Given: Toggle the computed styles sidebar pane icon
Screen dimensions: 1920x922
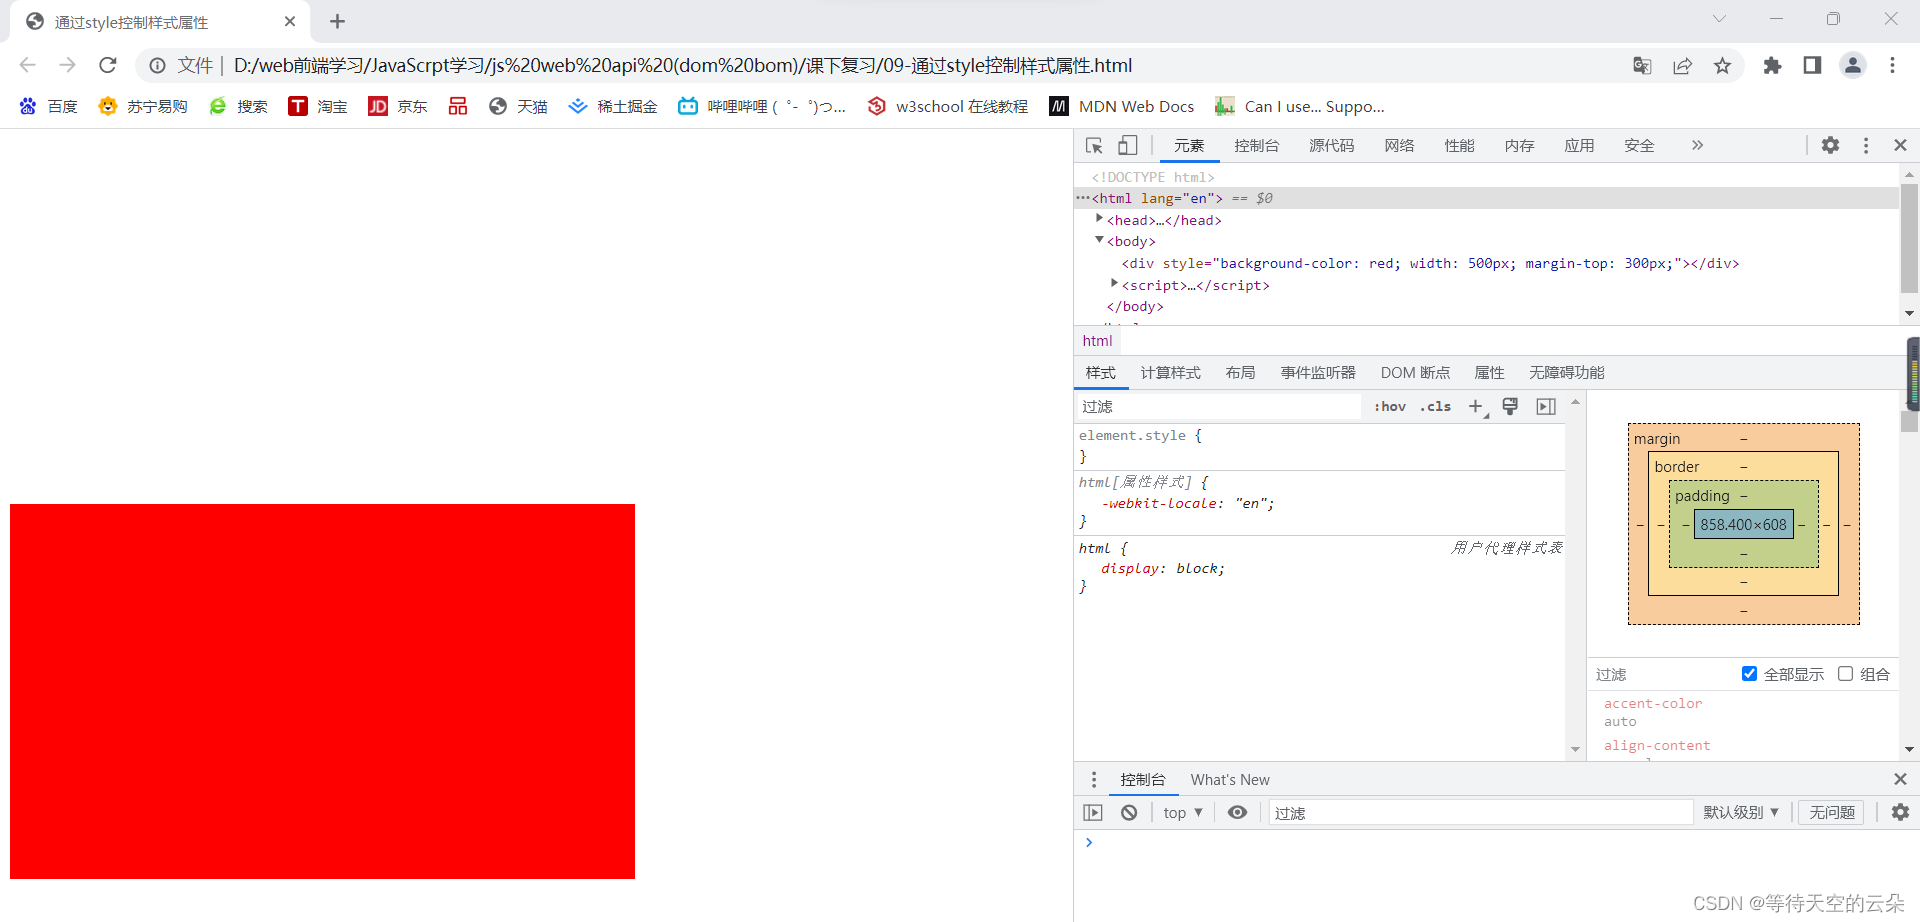Looking at the screenshot, I should click(x=1546, y=406).
